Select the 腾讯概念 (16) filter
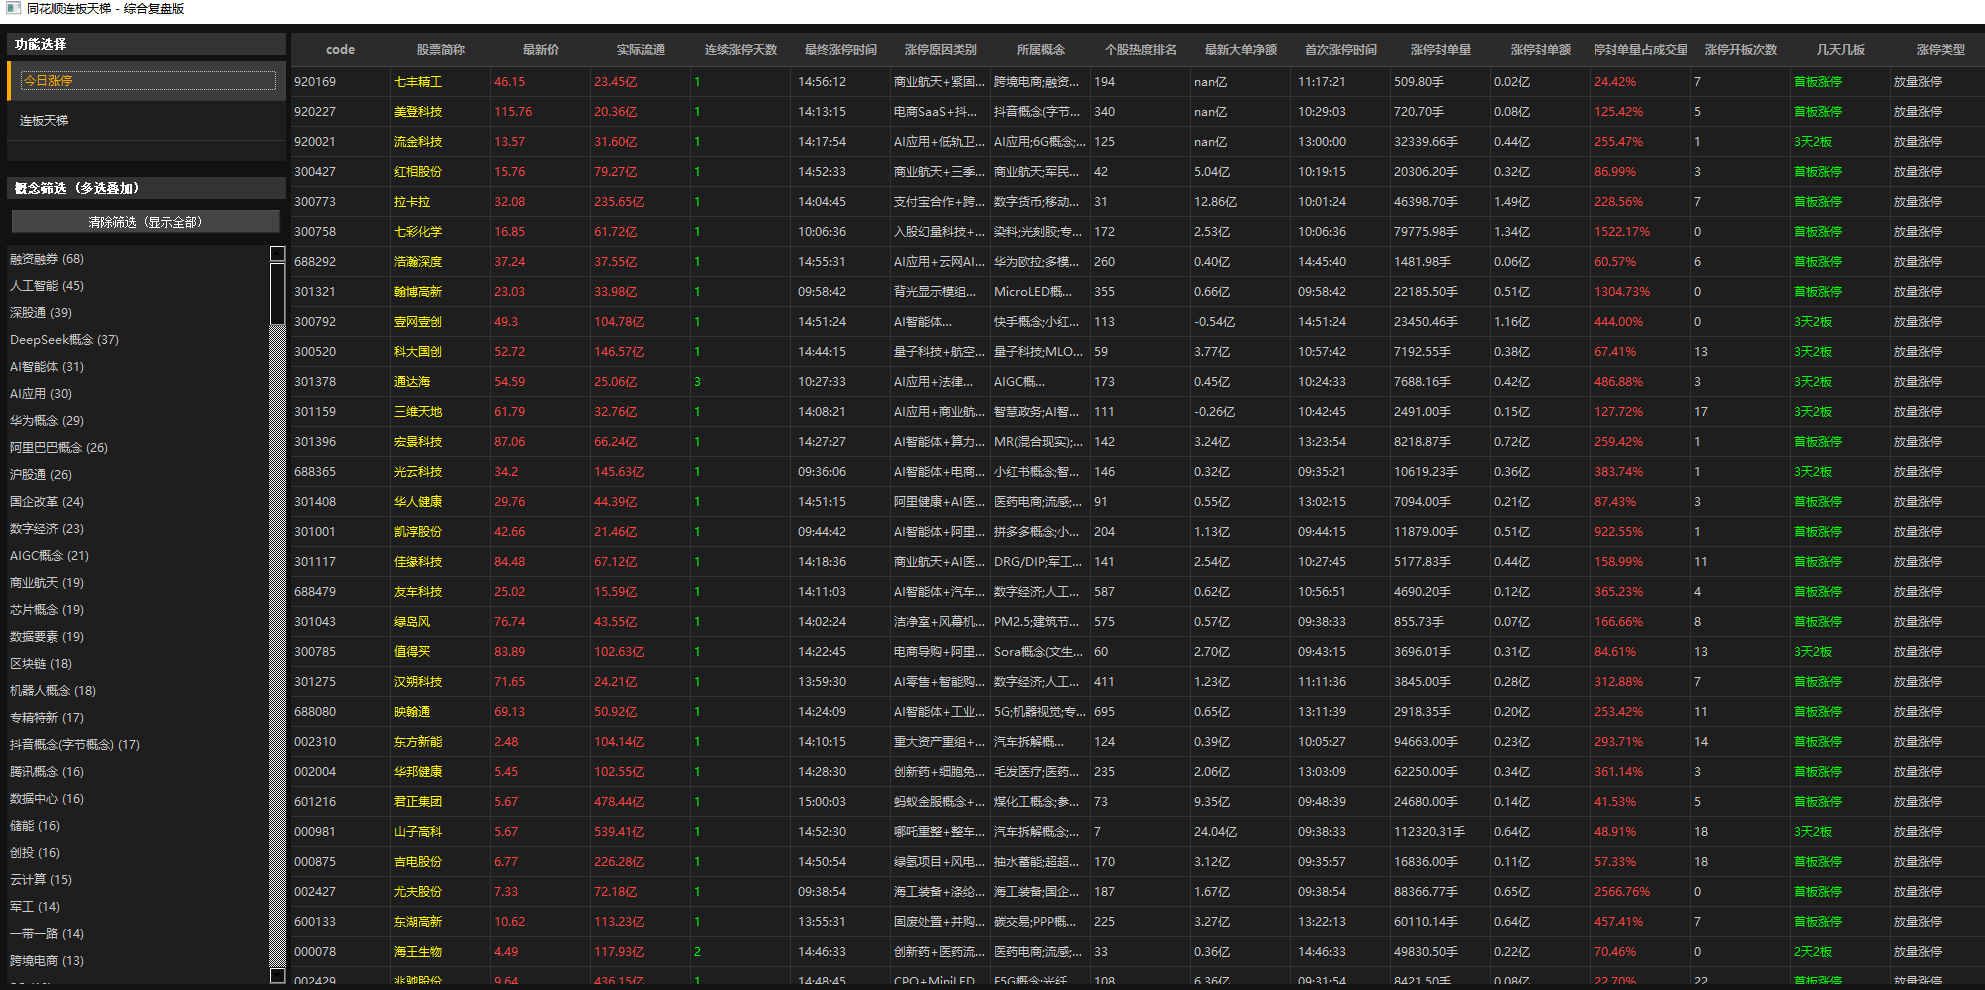1985x990 pixels. tap(47, 772)
